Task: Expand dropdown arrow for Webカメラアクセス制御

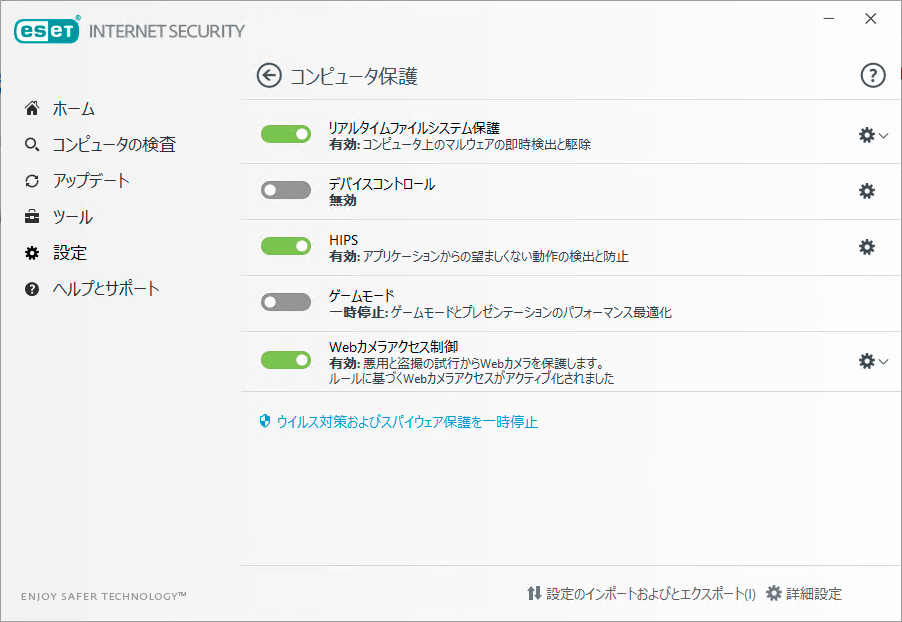Action: click(x=884, y=362)
